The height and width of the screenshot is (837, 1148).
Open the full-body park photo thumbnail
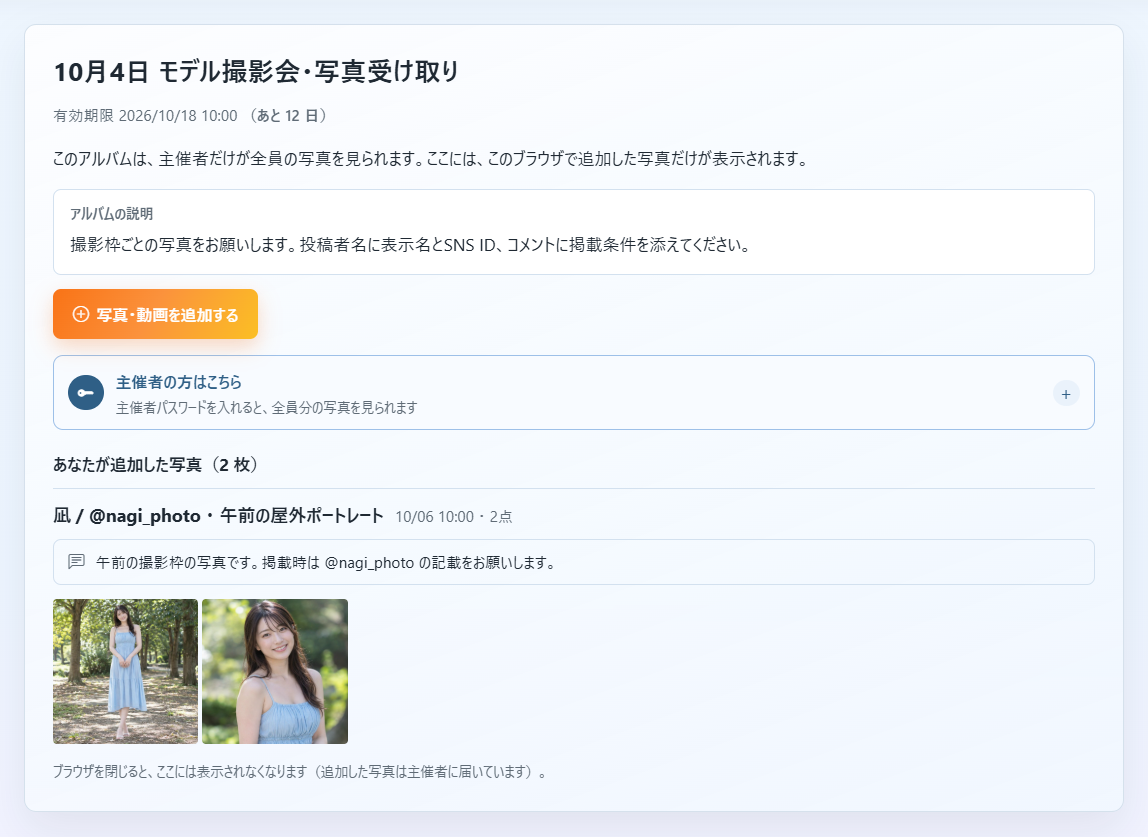point(125,672)
